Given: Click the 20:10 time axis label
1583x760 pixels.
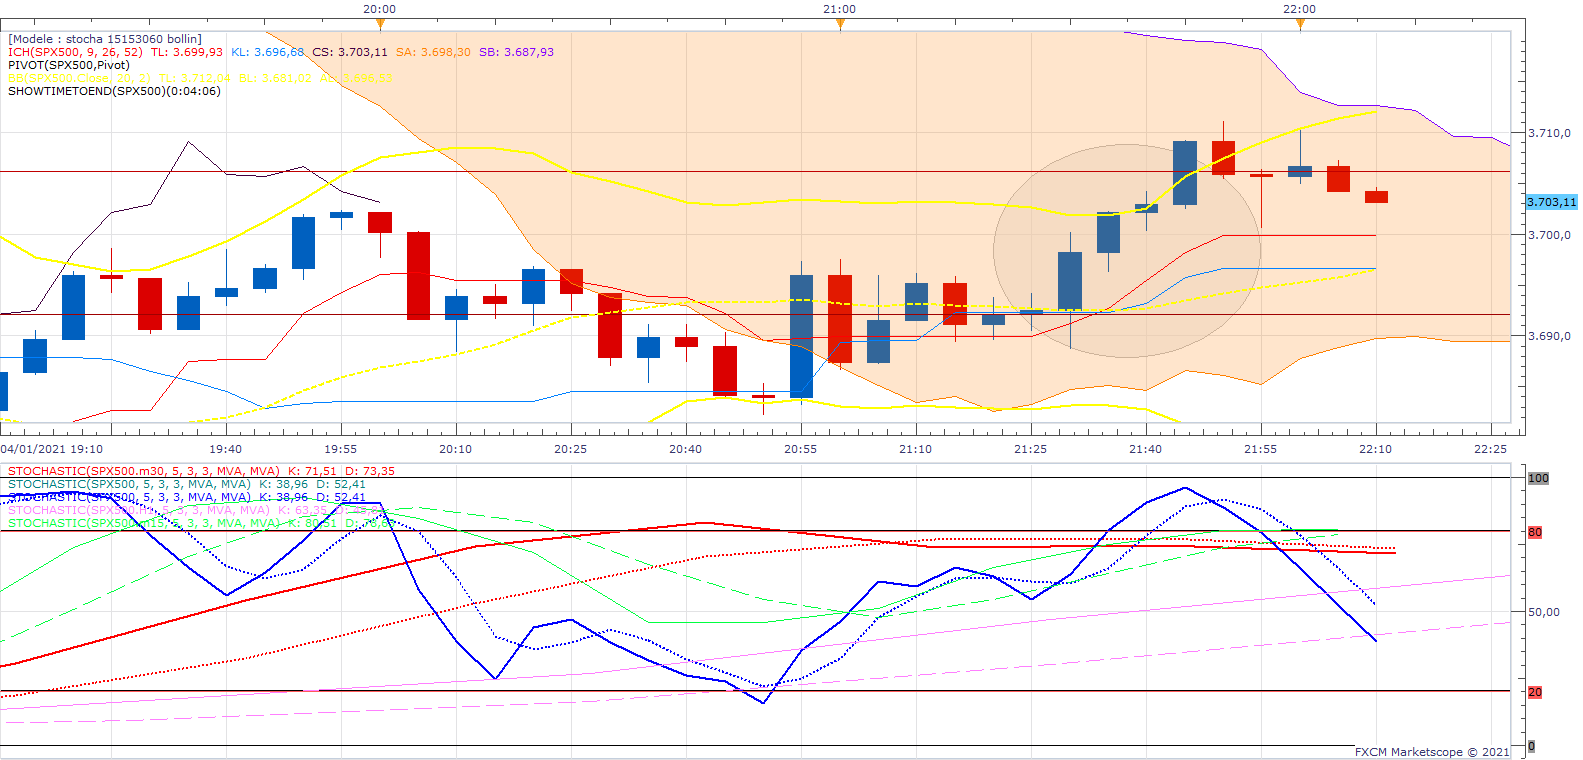Looking at the screenshot, I should (x=456, y=449).
